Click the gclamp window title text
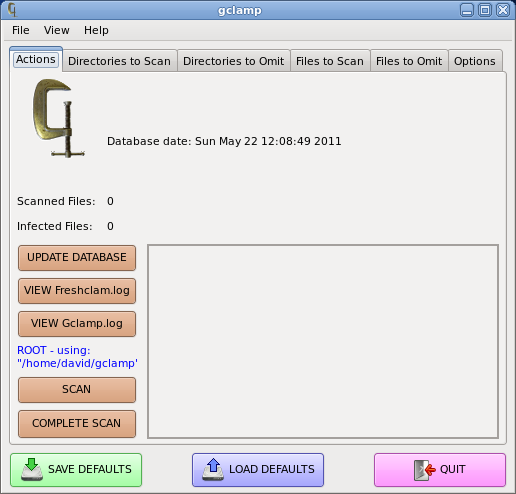Screen dimensions: 516x494 [x=240, y=11]
